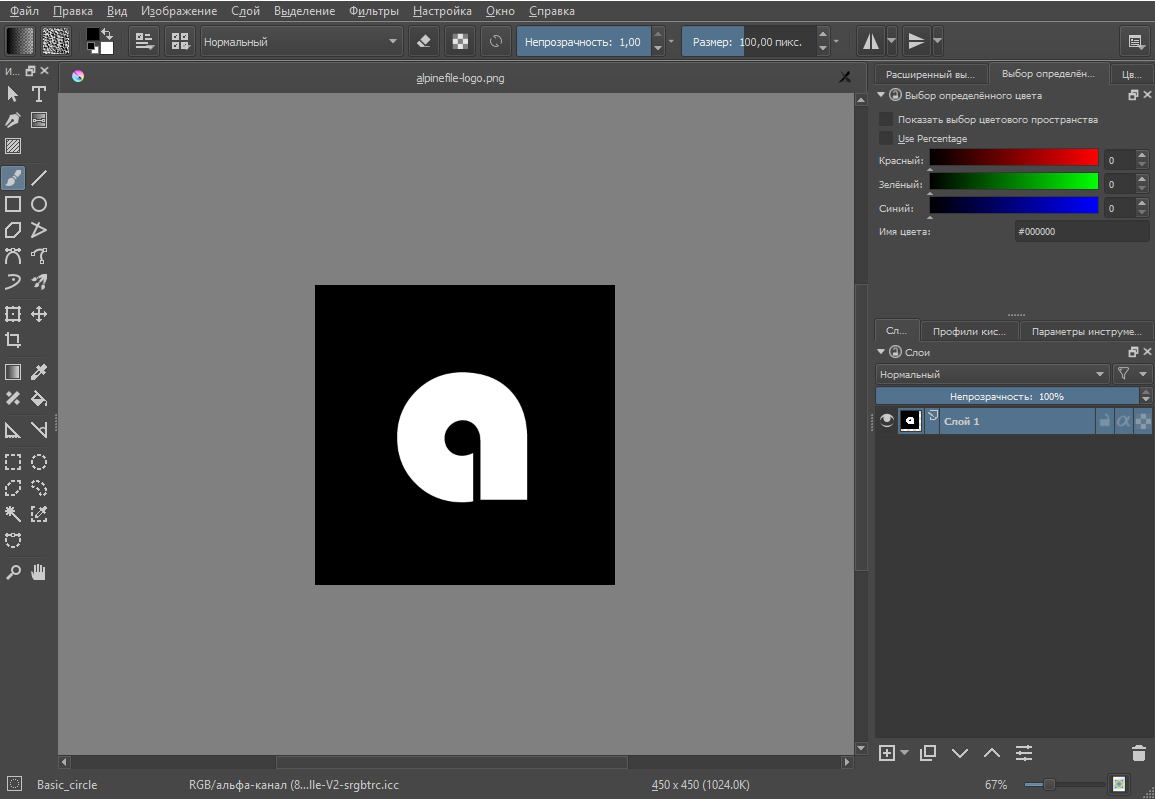1155x799 pixels.
Task: Tick the Use Percentage checkbox
Action: pos(886,138)
